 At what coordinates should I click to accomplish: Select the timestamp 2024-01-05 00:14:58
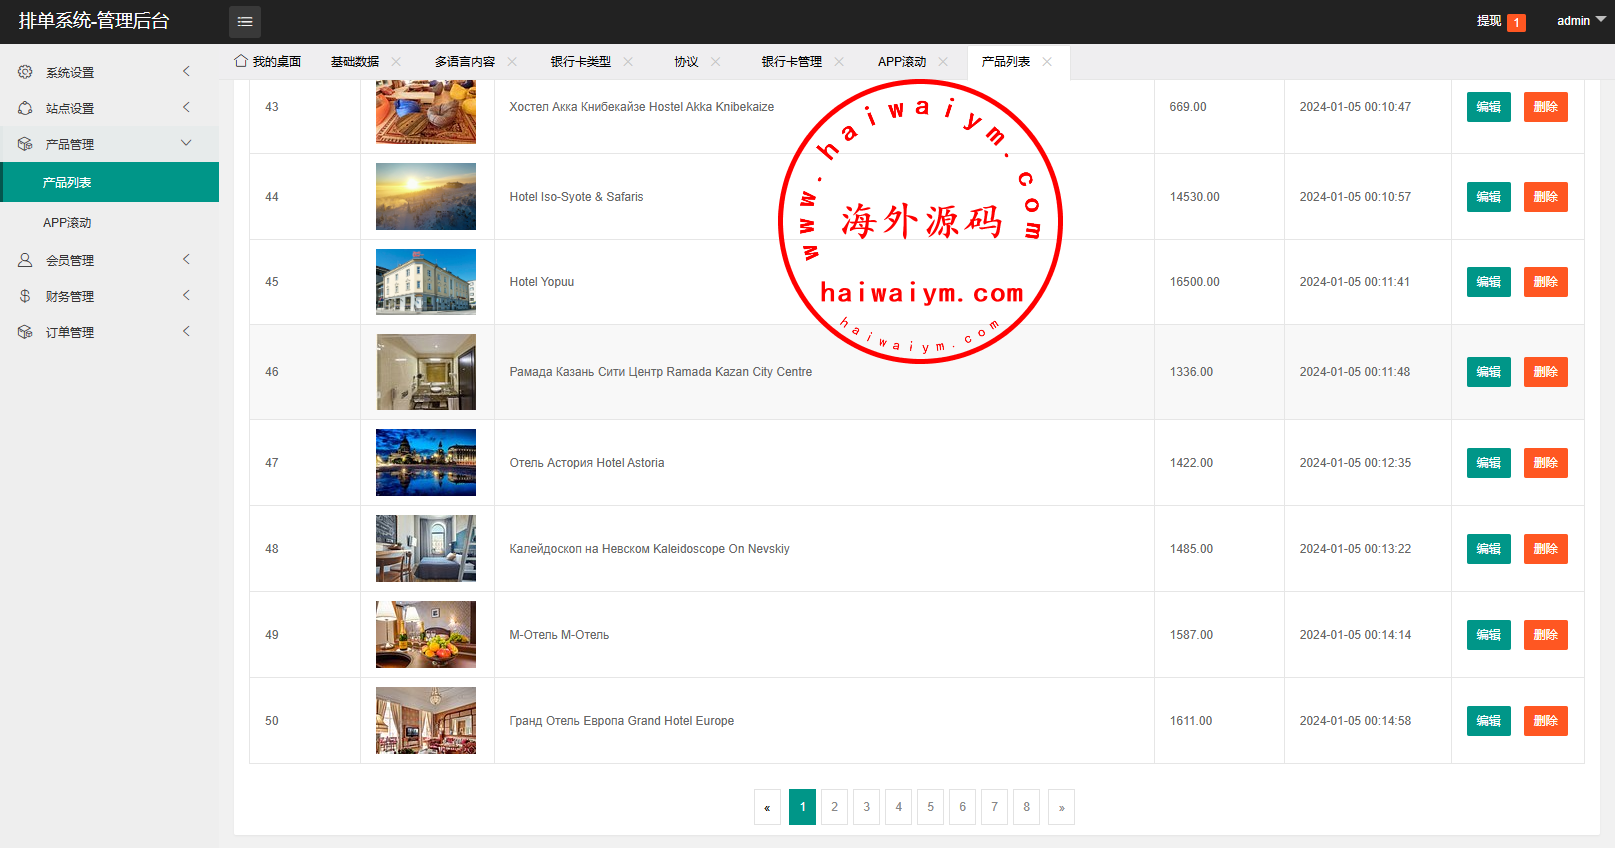[x=1355, y=721]
